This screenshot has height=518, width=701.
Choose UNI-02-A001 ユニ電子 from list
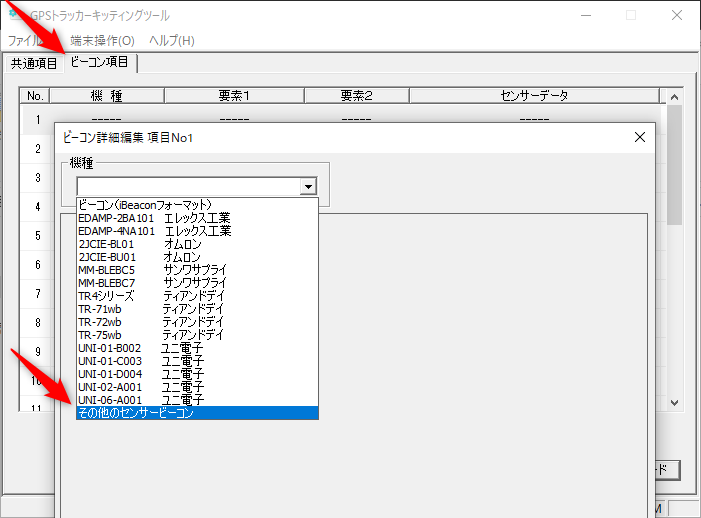197,387
